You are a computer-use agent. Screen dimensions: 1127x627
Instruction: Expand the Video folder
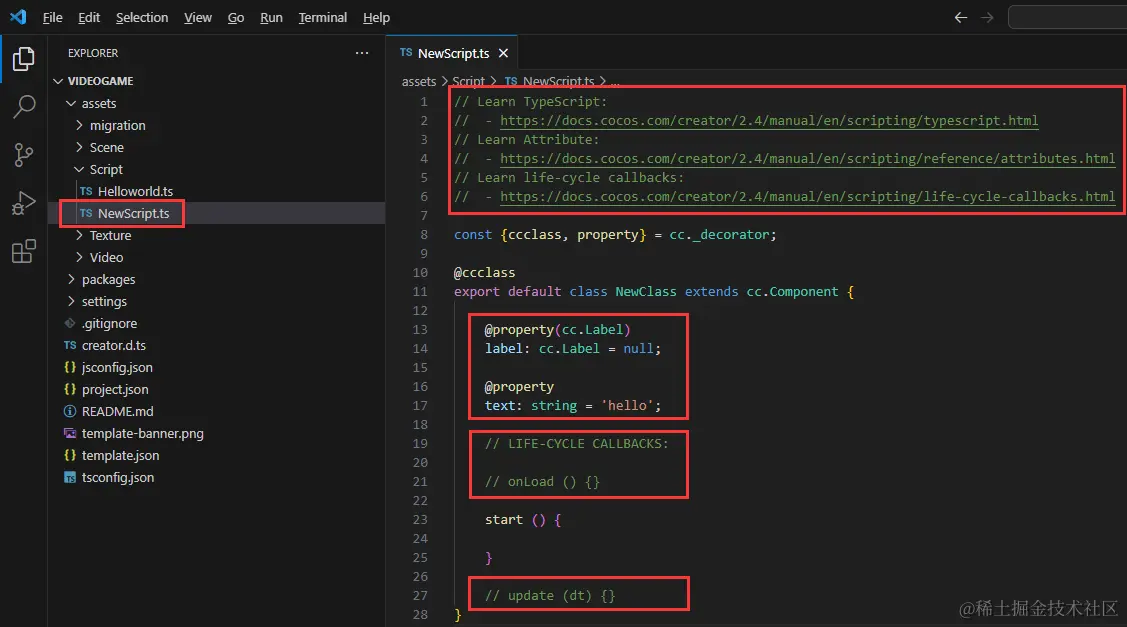coord(217,257)
